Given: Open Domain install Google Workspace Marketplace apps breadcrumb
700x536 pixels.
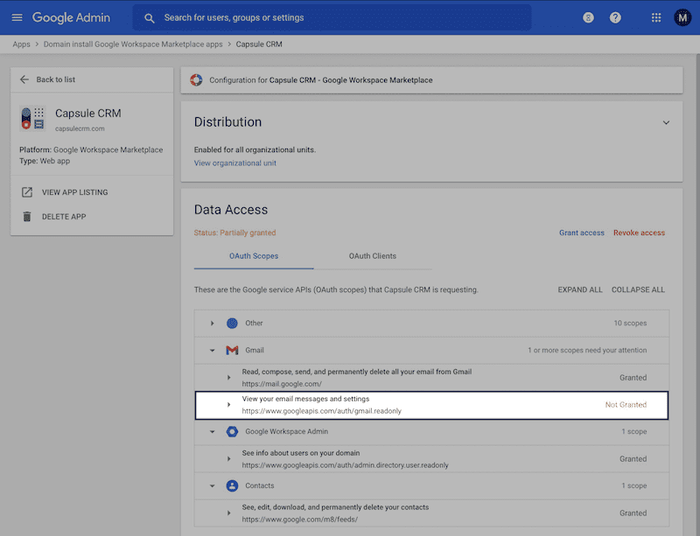Looking at the screenshot, I should pos(133,44).
